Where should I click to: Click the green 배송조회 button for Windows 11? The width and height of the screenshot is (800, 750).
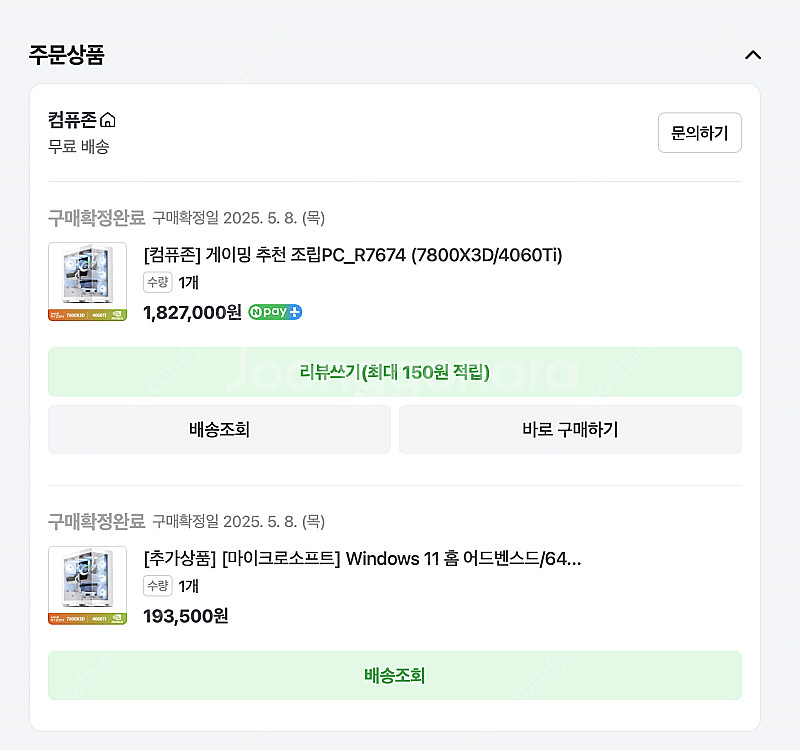point(394,676)
